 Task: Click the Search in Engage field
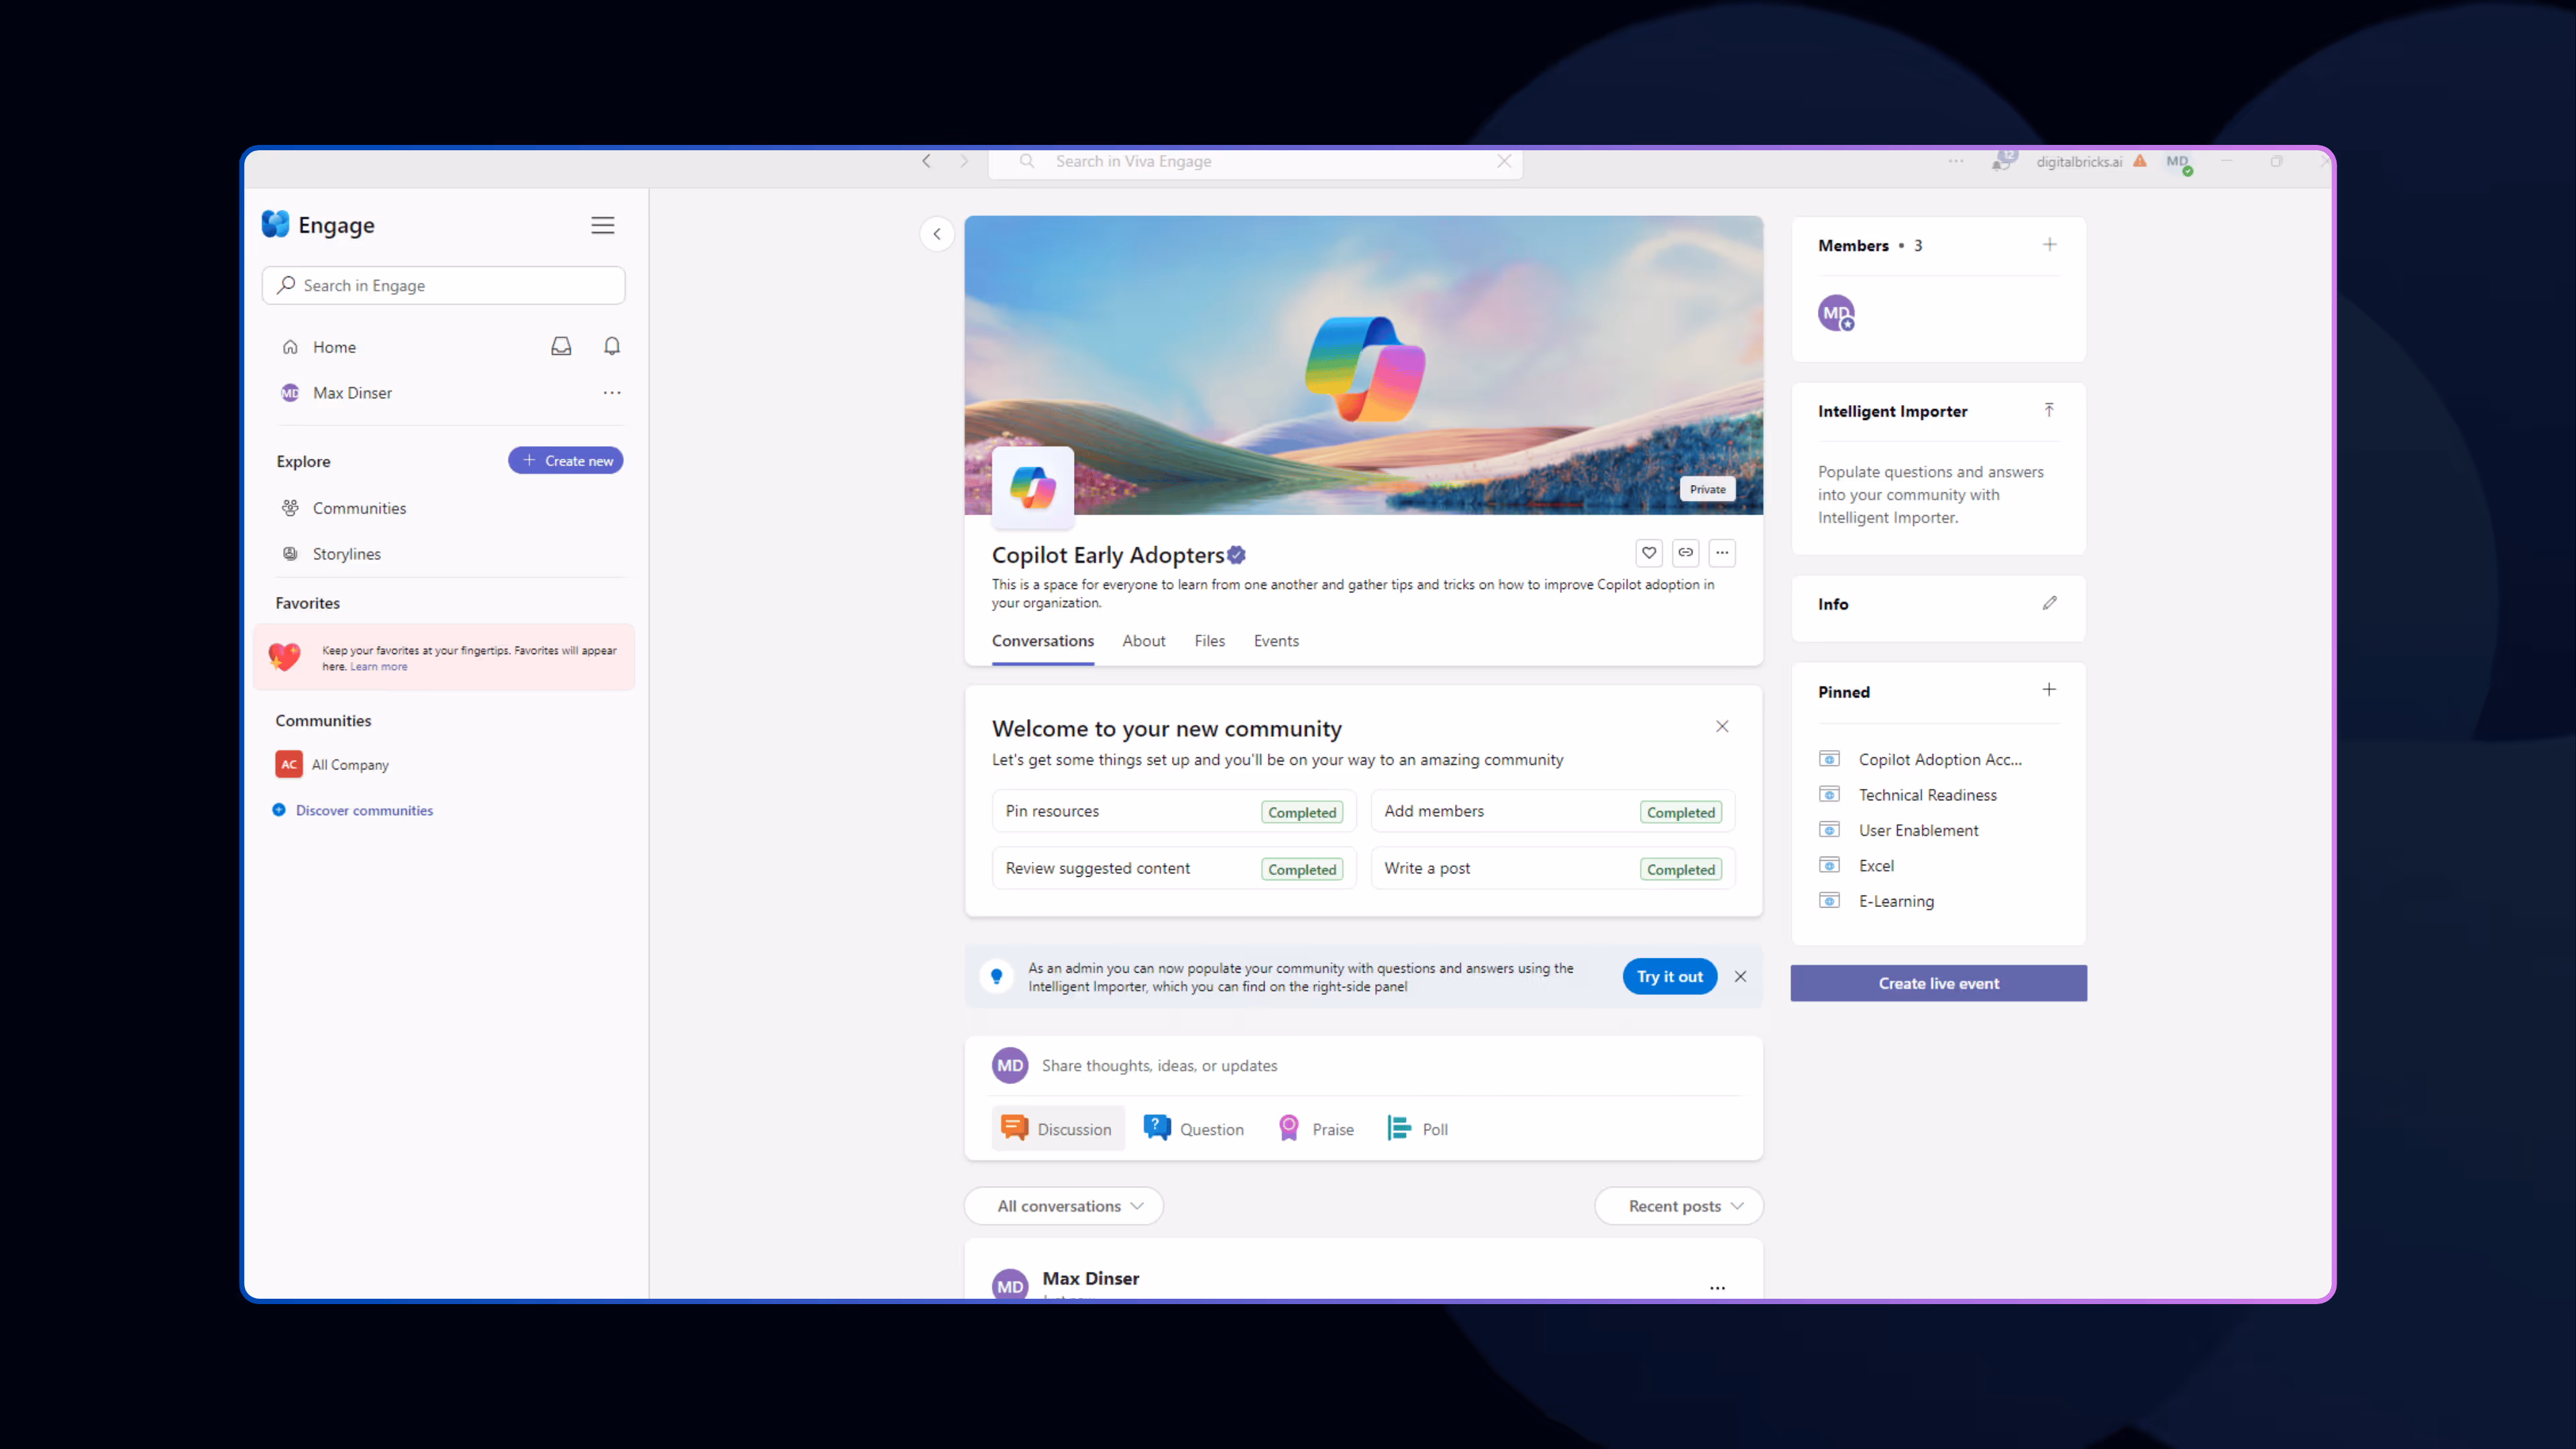coord(444,285)
